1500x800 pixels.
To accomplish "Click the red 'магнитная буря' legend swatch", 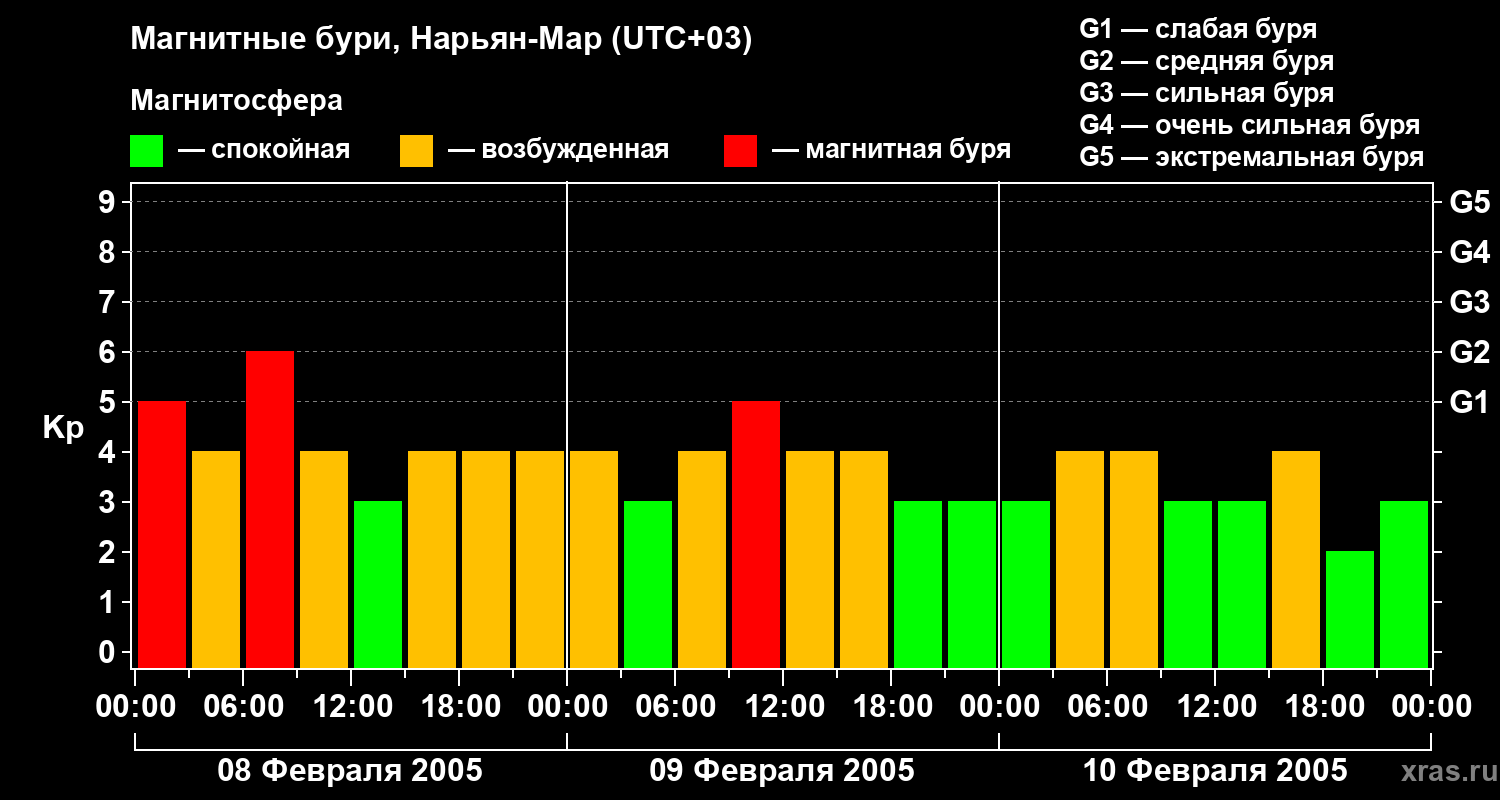I will (x=740, y=151).
